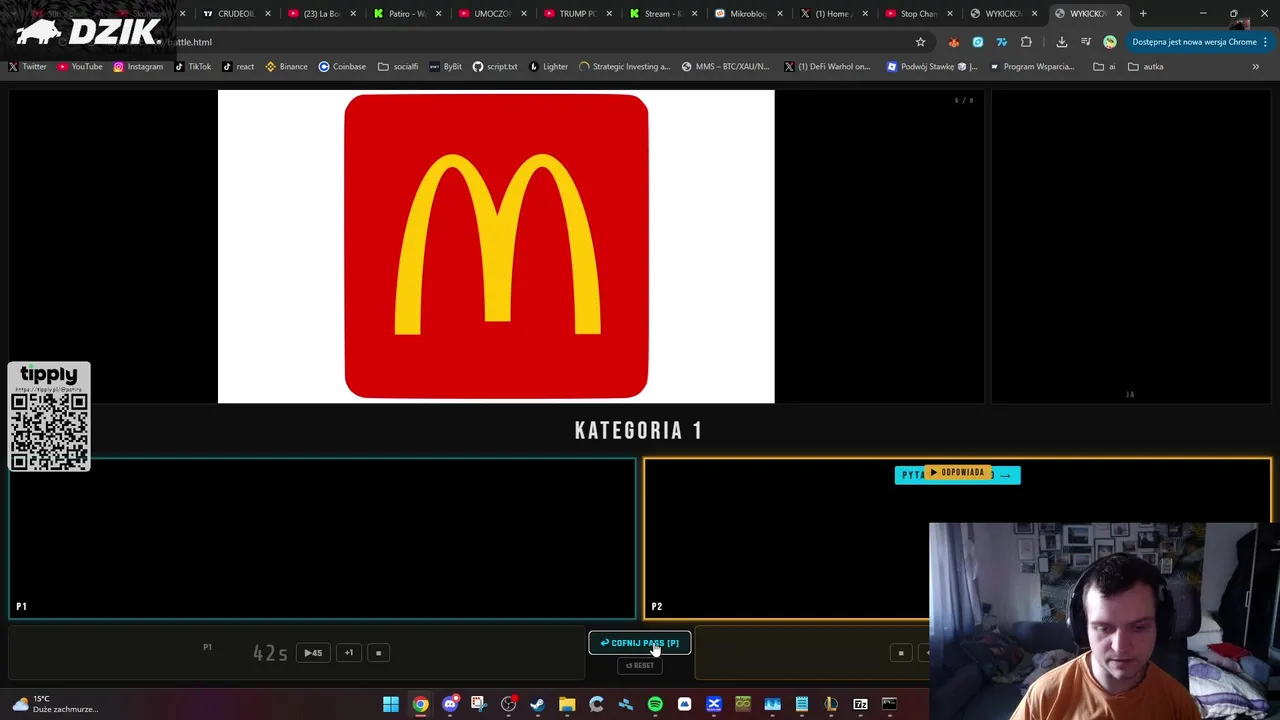Screen dimensions: 1280x720
Task: Open the media controls icon
Action: (1086, 42)
